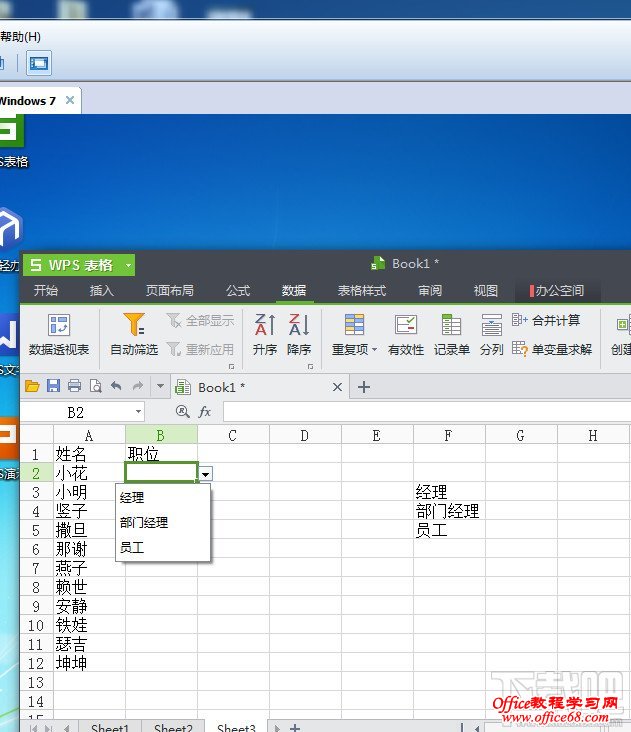
Task: Click the WPS 表格 application menu button
Action: [x=78, y=265]
